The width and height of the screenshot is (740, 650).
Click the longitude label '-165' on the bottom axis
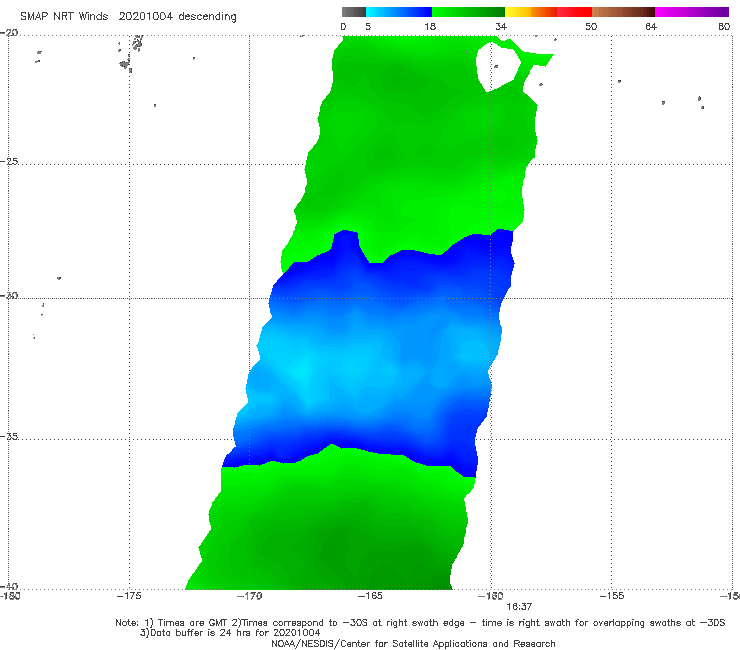click(x=370, y=596)
